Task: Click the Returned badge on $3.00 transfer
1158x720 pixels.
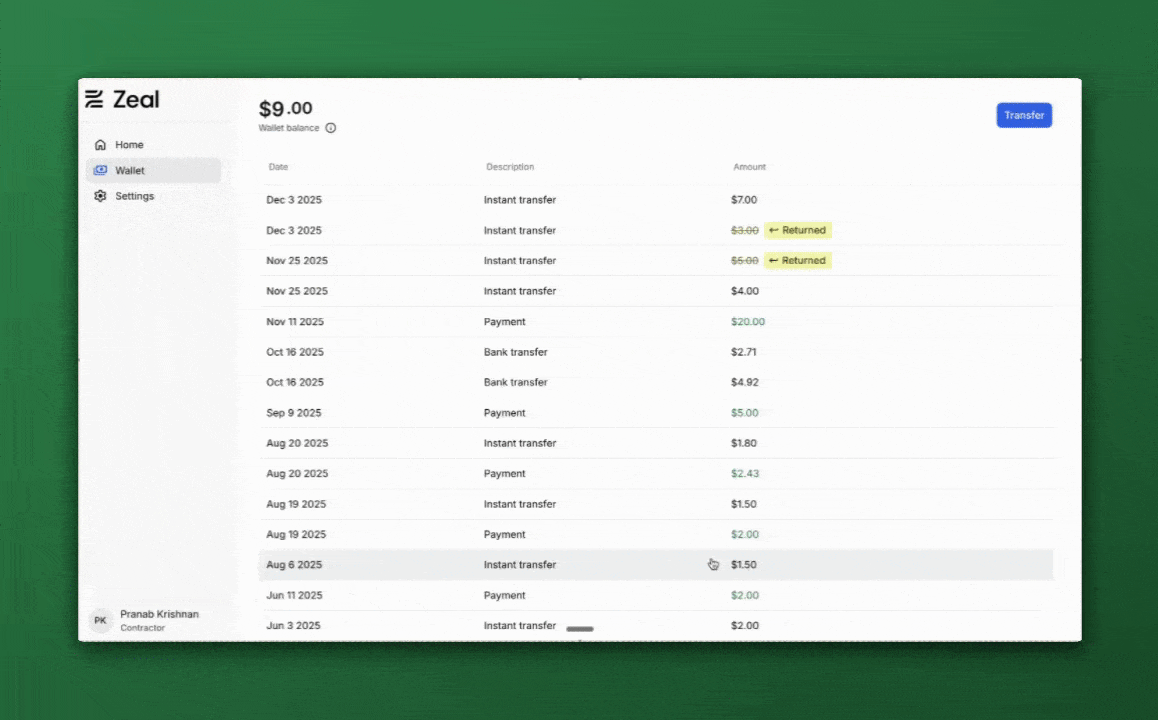Action: point(798,230)
